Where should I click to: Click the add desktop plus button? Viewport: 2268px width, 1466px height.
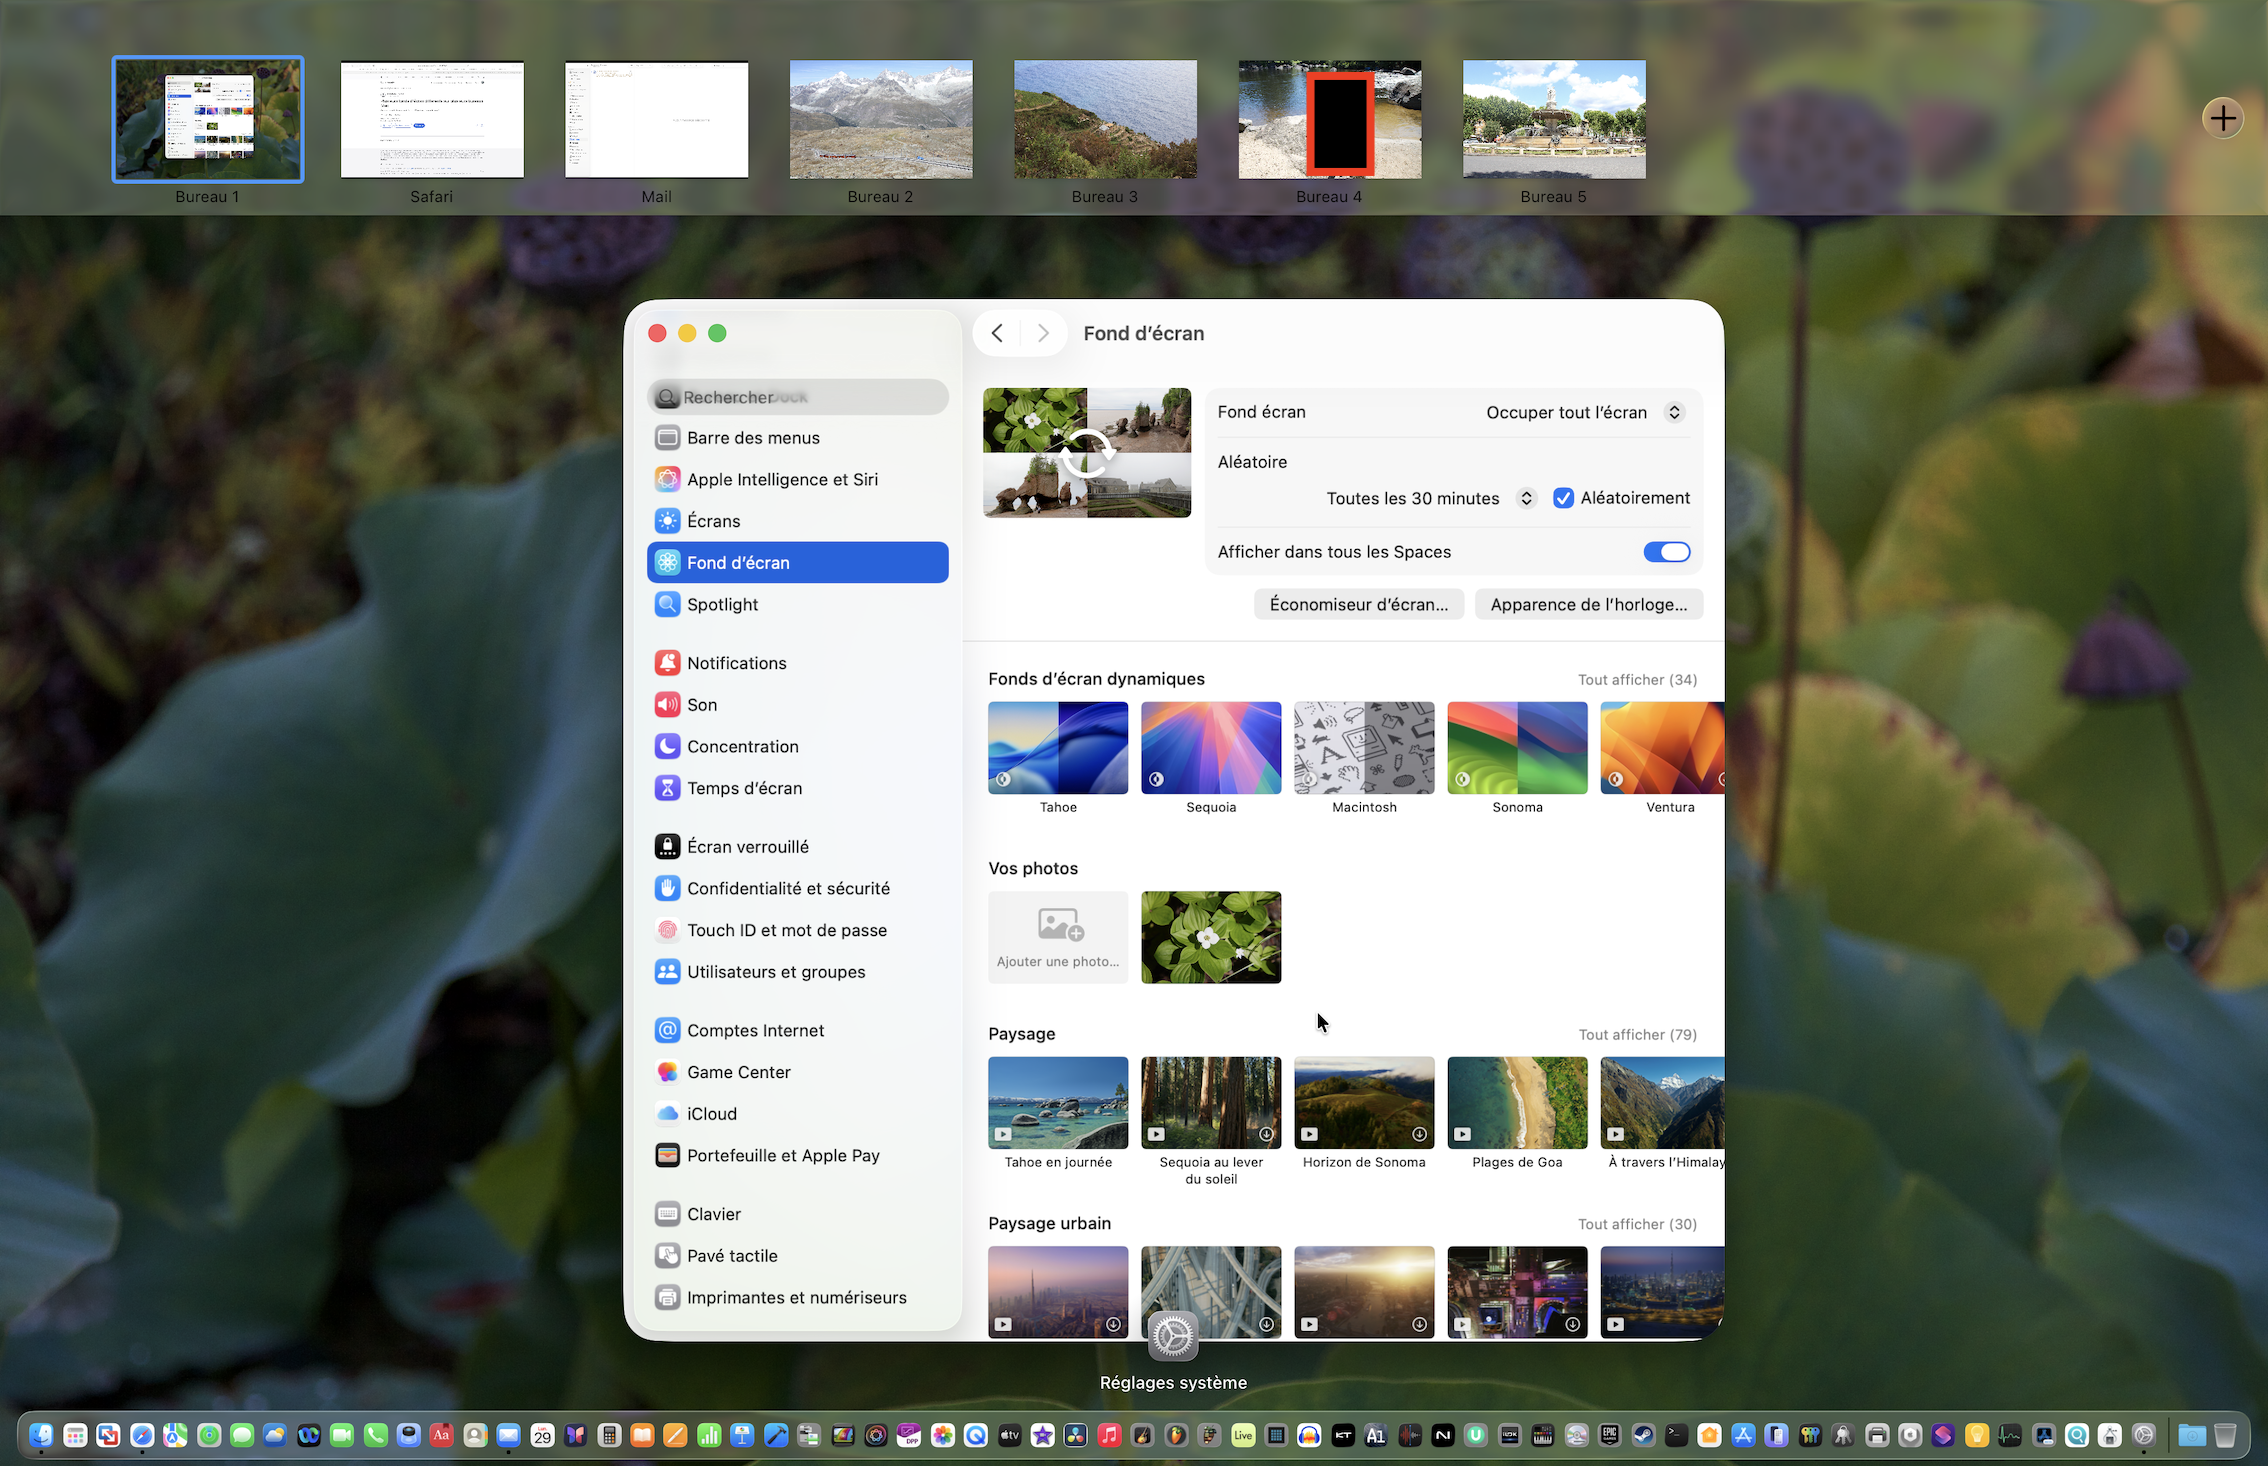coord(2222,118)
